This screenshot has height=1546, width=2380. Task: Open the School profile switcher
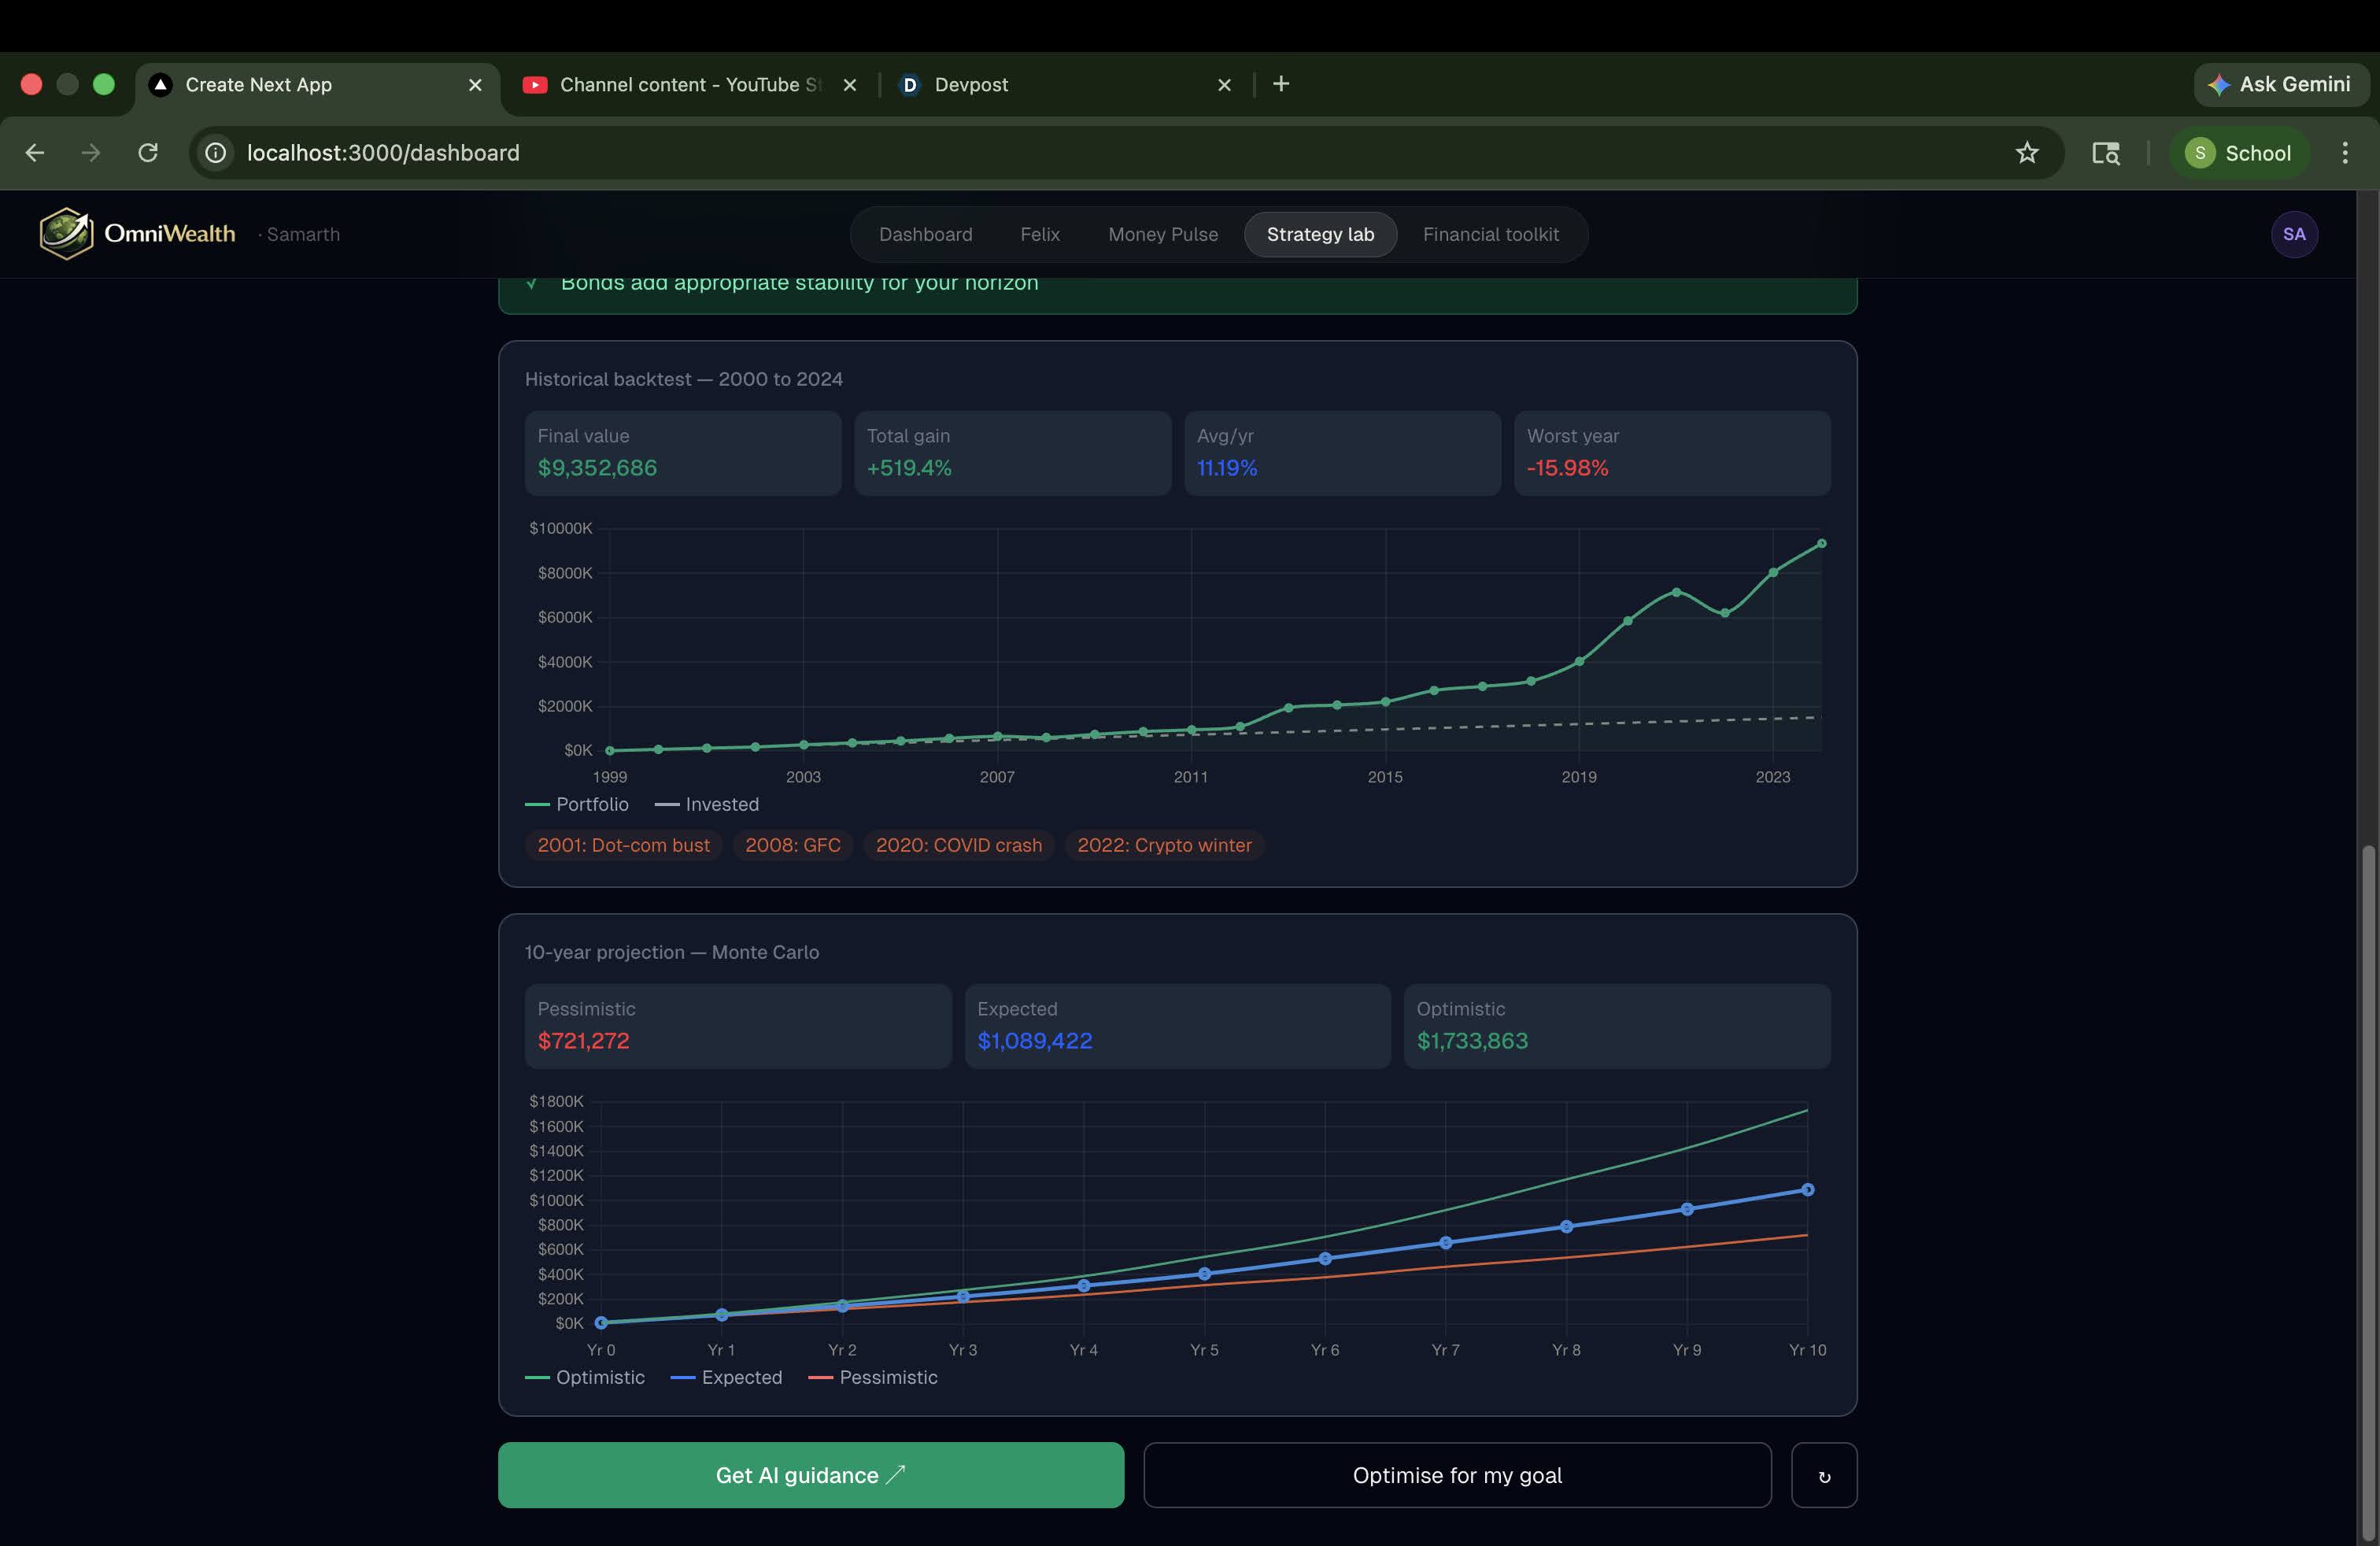click(x=2238, y=153)
